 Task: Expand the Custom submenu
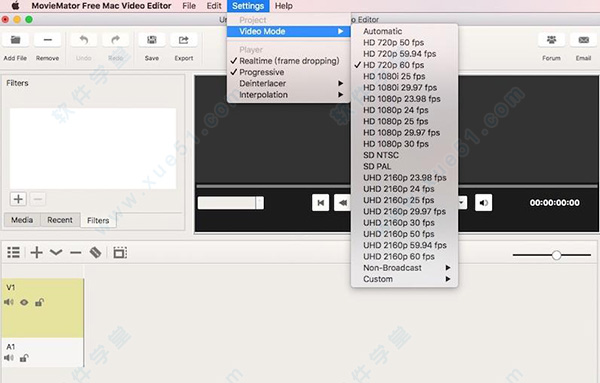click(404, 279)
